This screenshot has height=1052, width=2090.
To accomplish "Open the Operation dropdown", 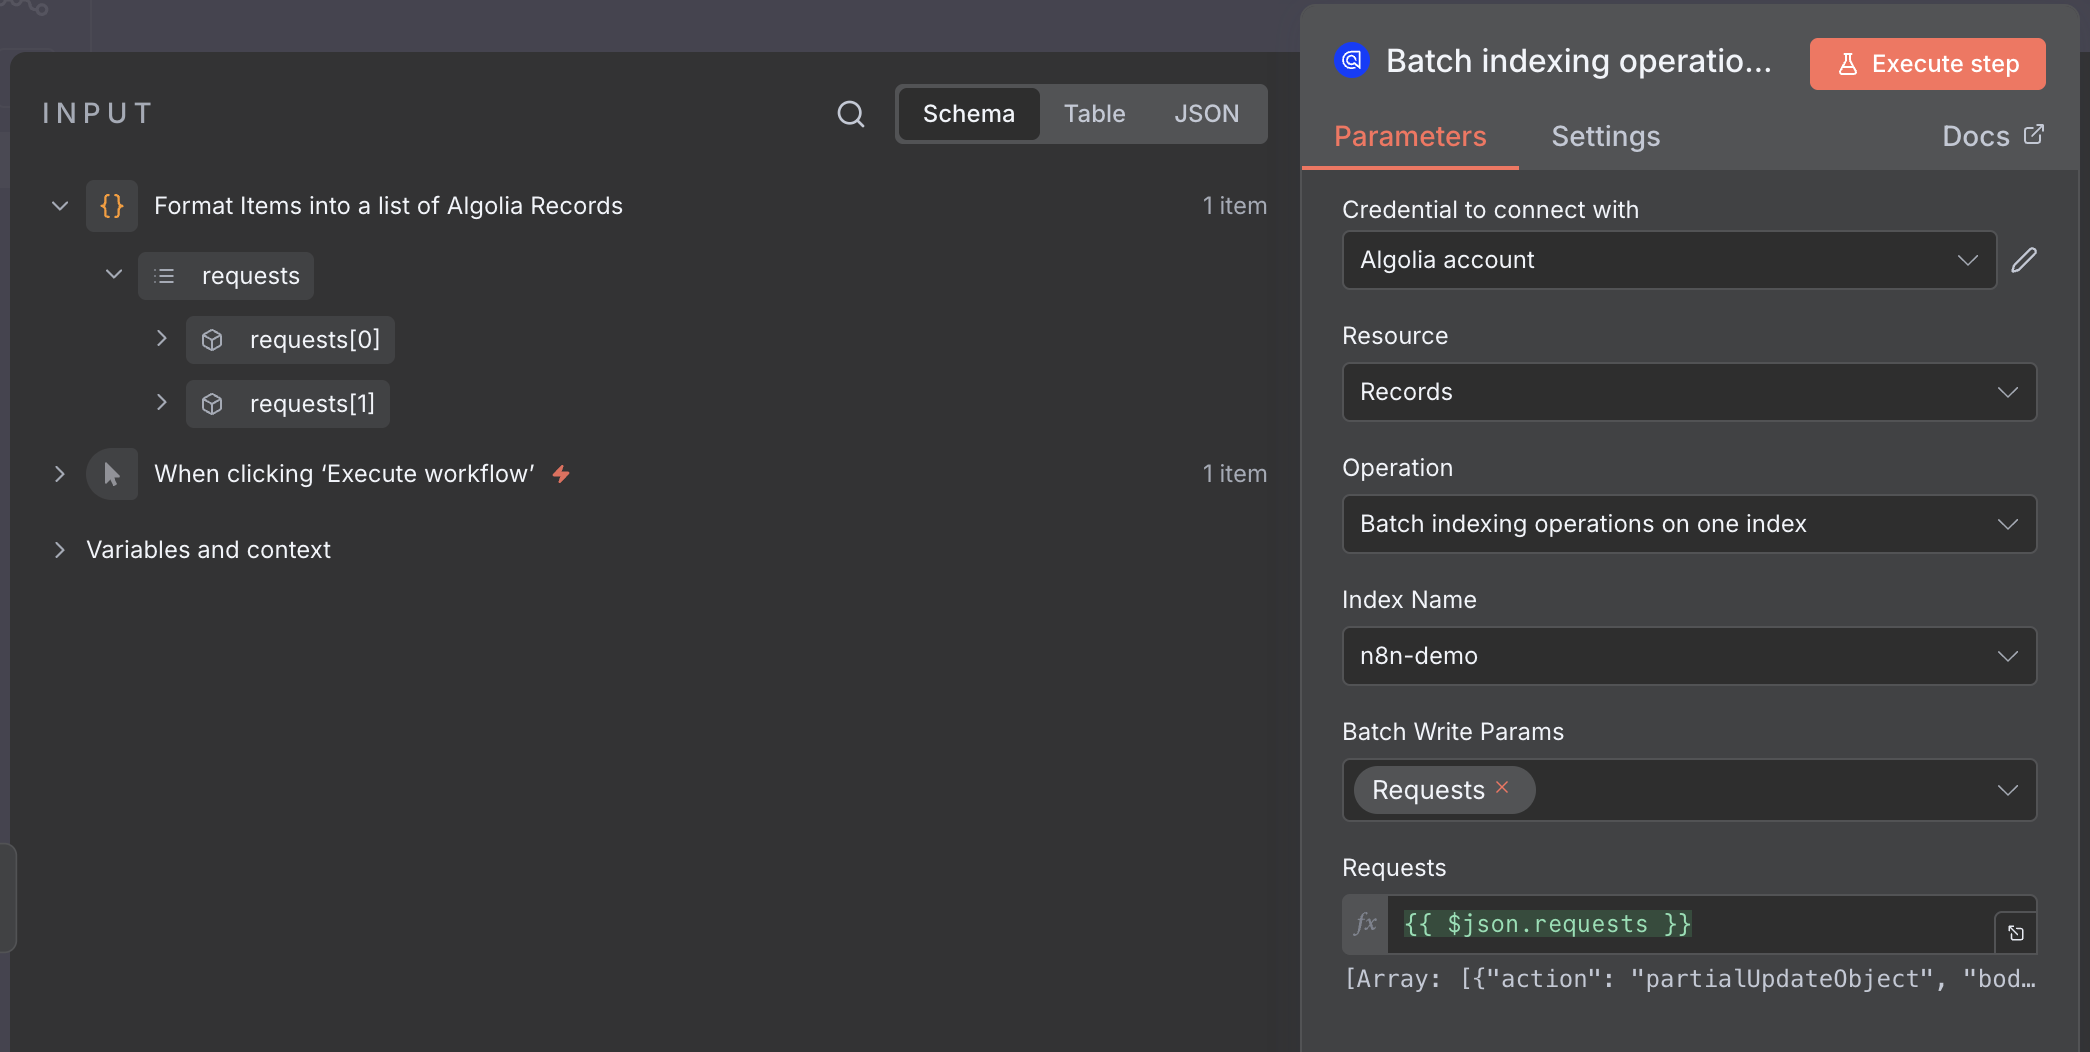I will [x=1689, y=524].
